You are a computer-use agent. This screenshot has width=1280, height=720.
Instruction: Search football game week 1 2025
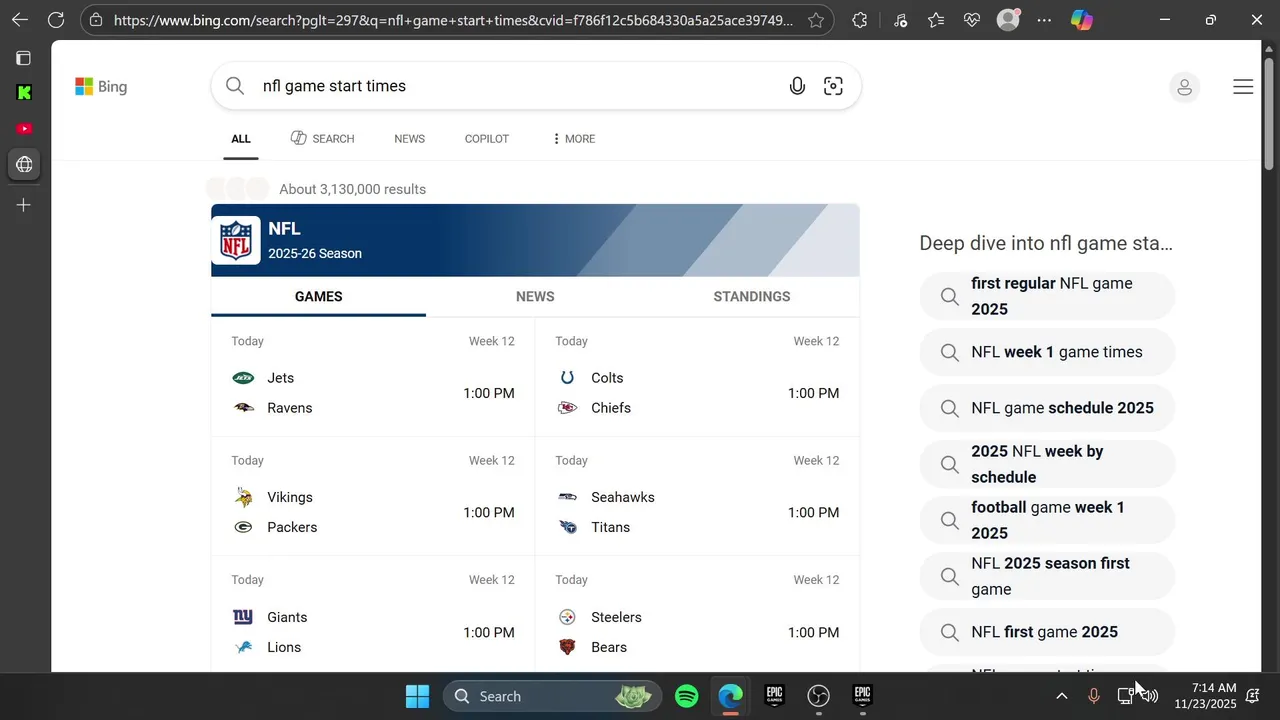[x=1047, y=520]
